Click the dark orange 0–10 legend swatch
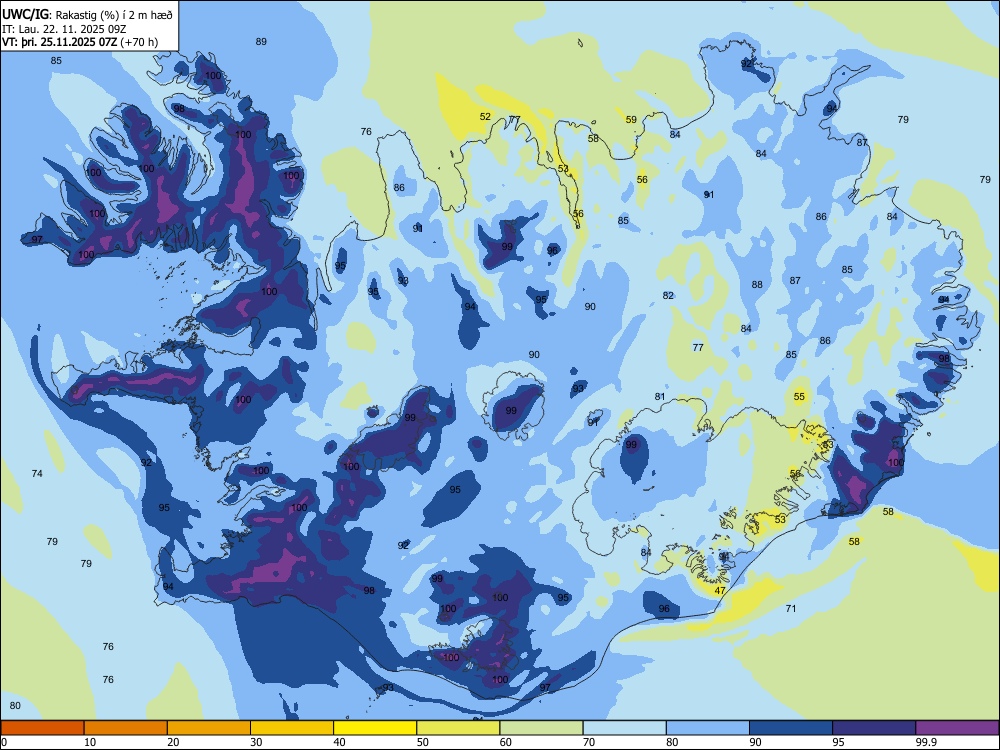1000x750 pixels. coord(42,728)
